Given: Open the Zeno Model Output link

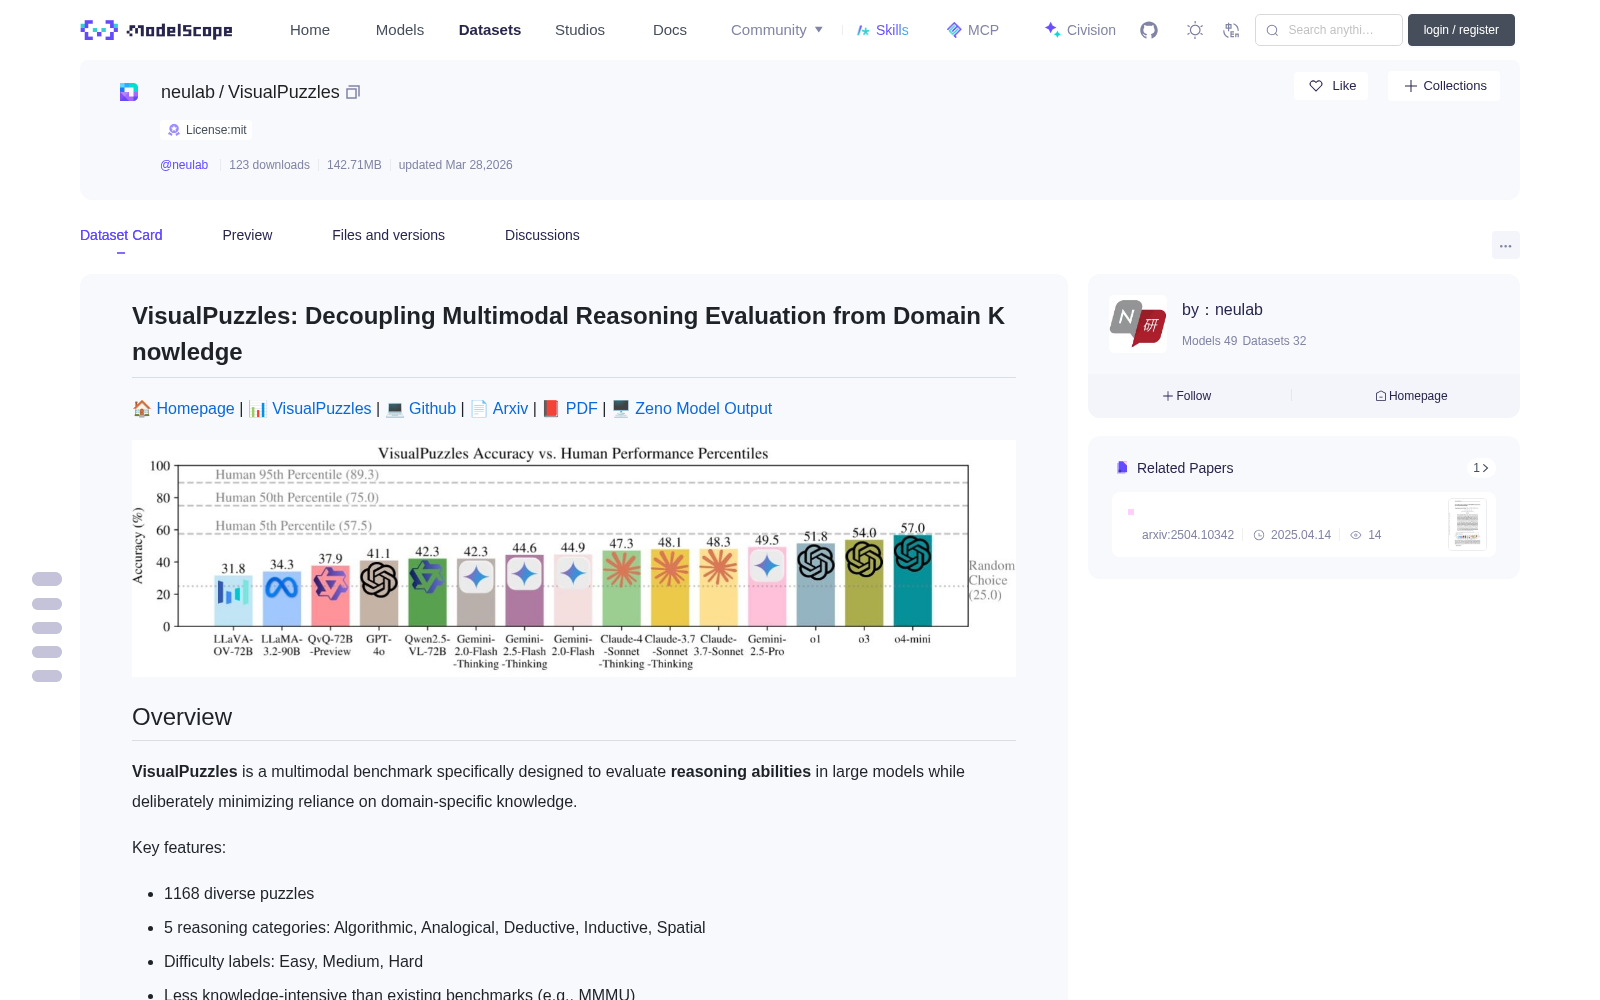Looking at the screenshot, I should point(703,408).
